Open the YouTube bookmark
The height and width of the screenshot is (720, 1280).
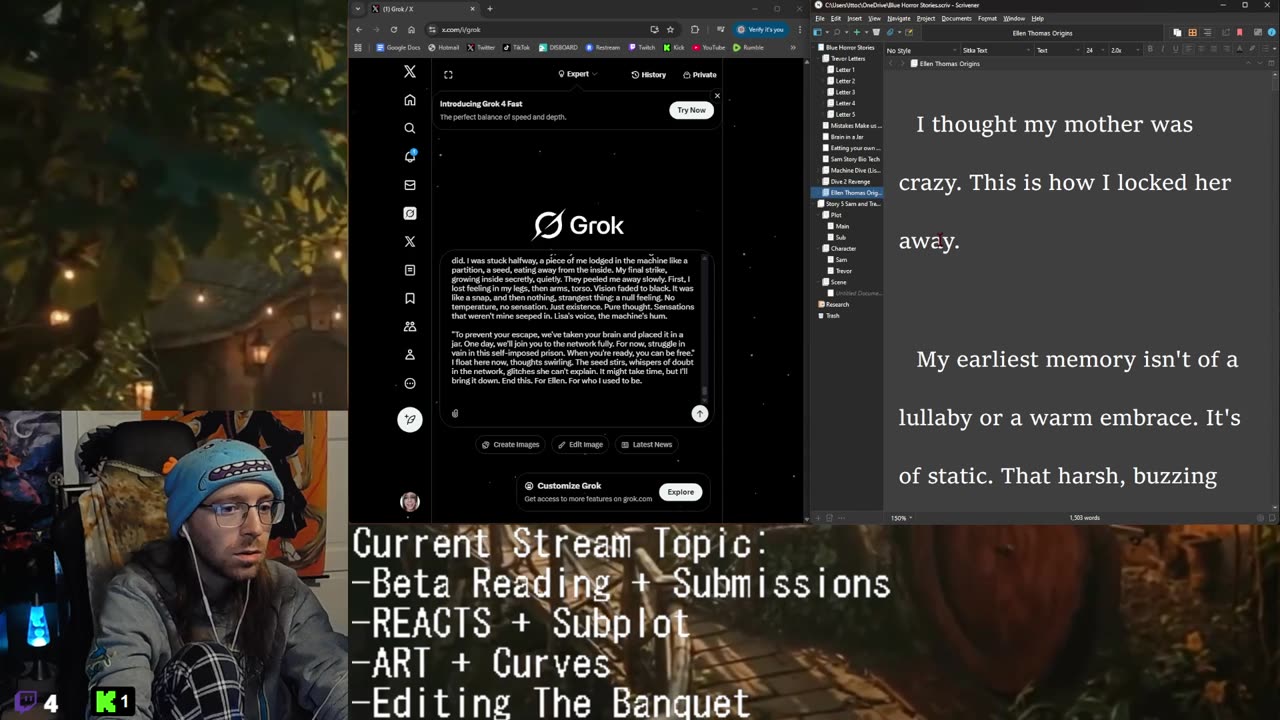[x=708, y=47]
